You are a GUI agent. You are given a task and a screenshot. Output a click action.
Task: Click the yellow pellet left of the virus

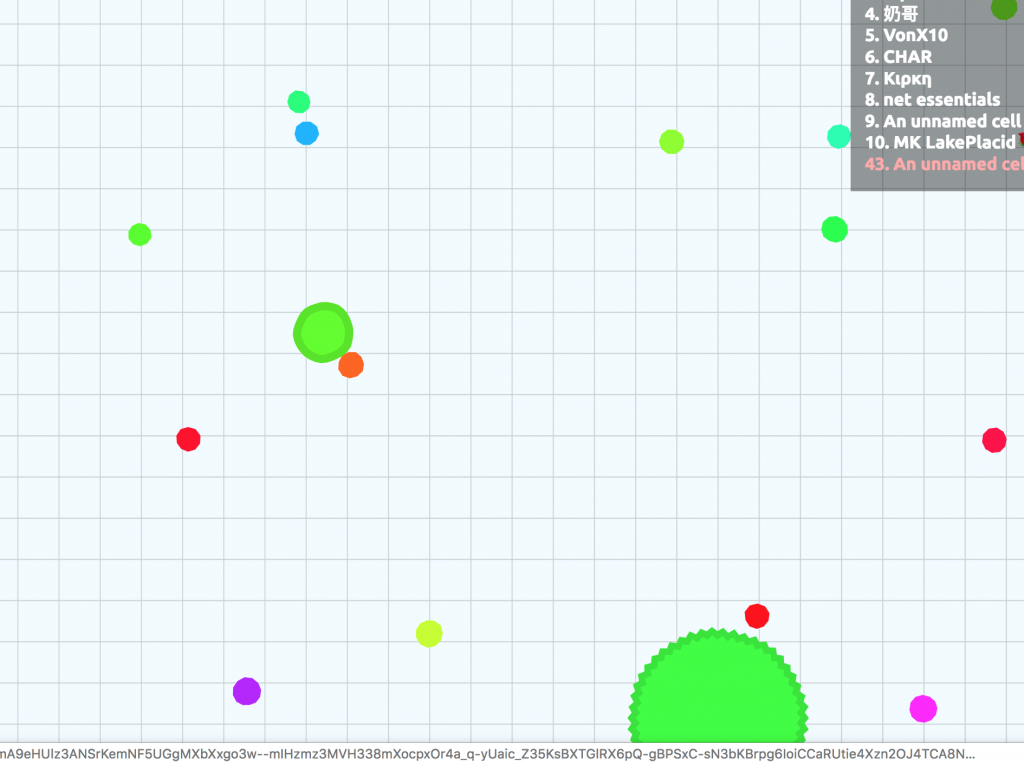click(x=429, y=633)
